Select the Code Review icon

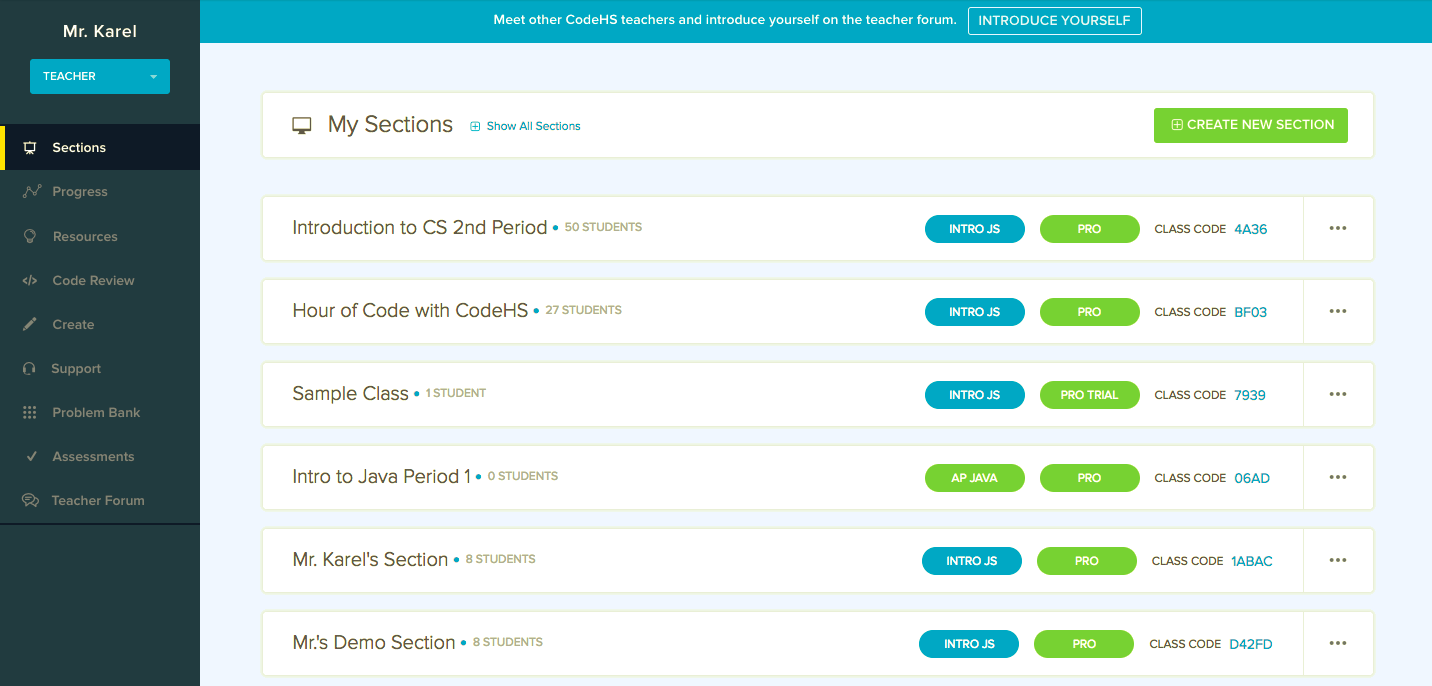tap(30, 280)
